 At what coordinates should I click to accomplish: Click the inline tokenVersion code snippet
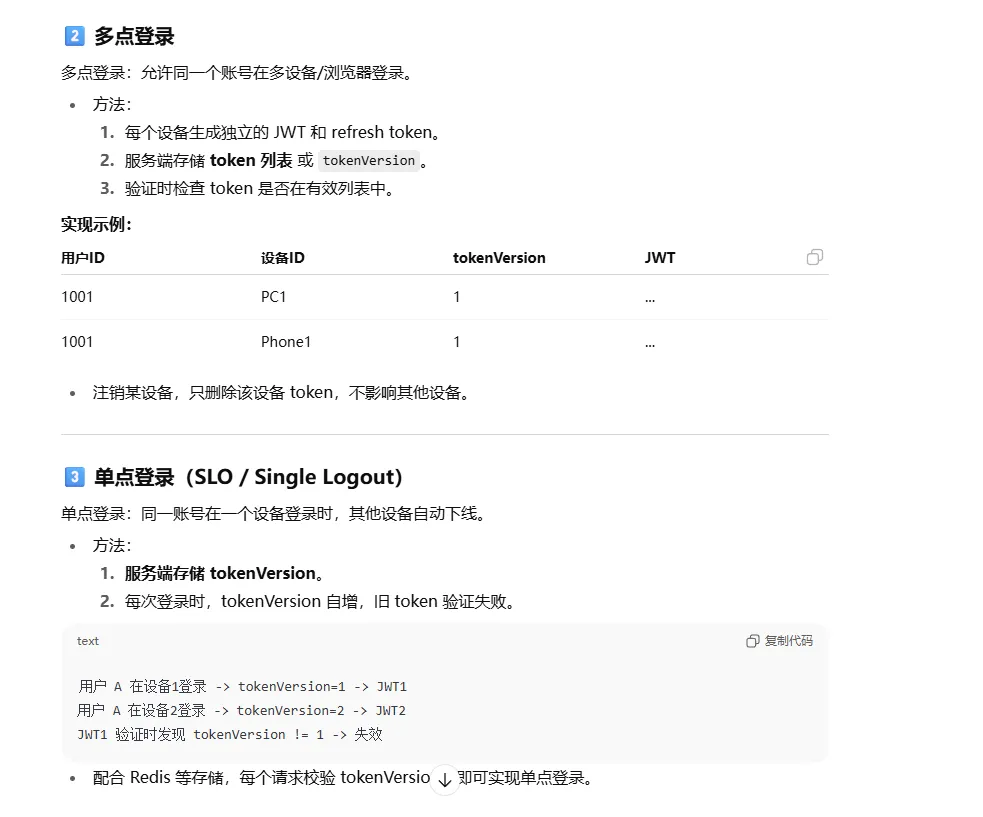[368, 160]
